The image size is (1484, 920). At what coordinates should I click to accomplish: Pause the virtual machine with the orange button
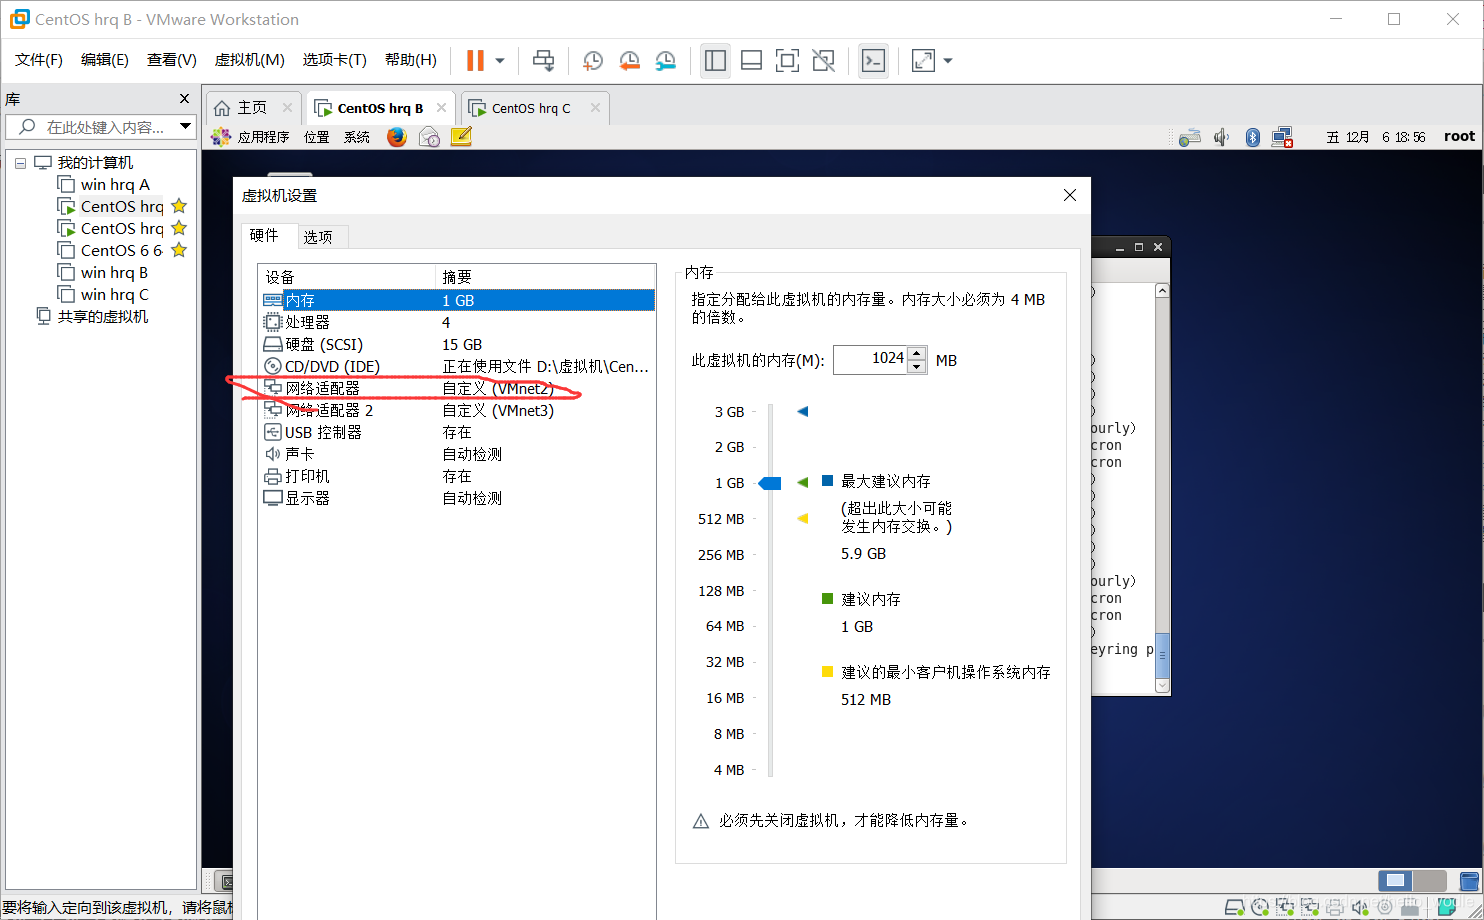click(475, 61)
